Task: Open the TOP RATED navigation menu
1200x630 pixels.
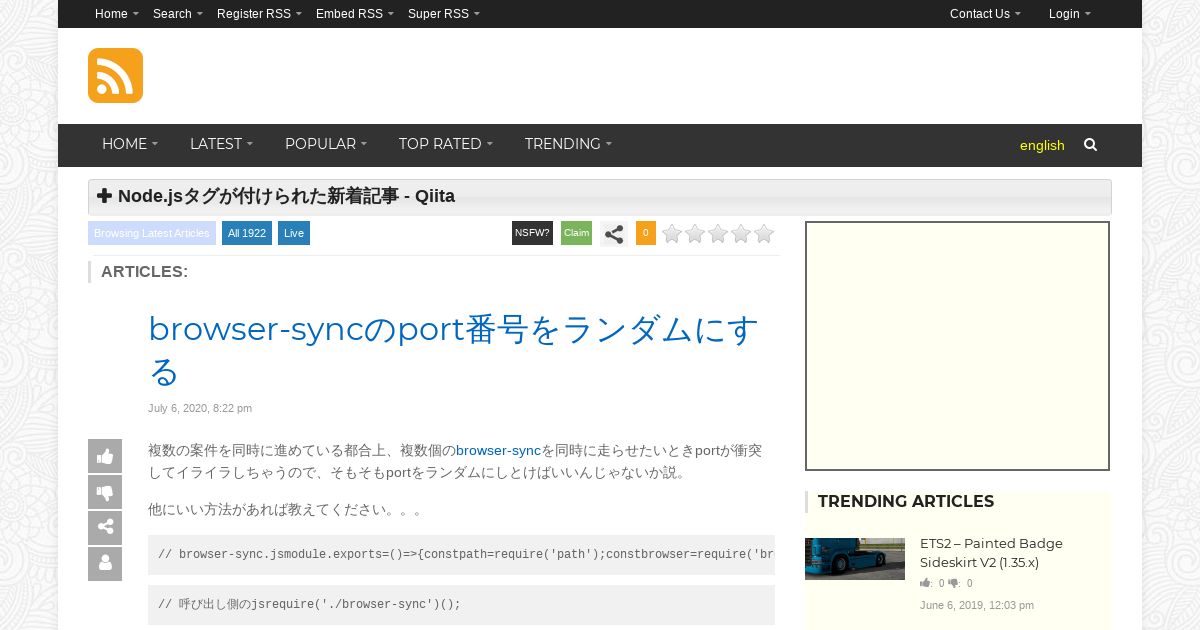Action: coord(446,144)
